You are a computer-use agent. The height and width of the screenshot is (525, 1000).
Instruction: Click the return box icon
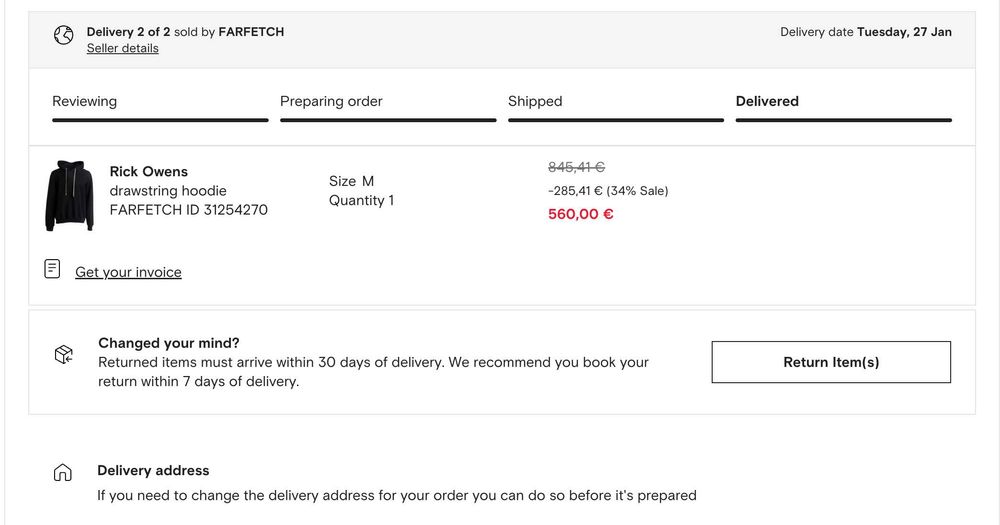tap(63, 354)
